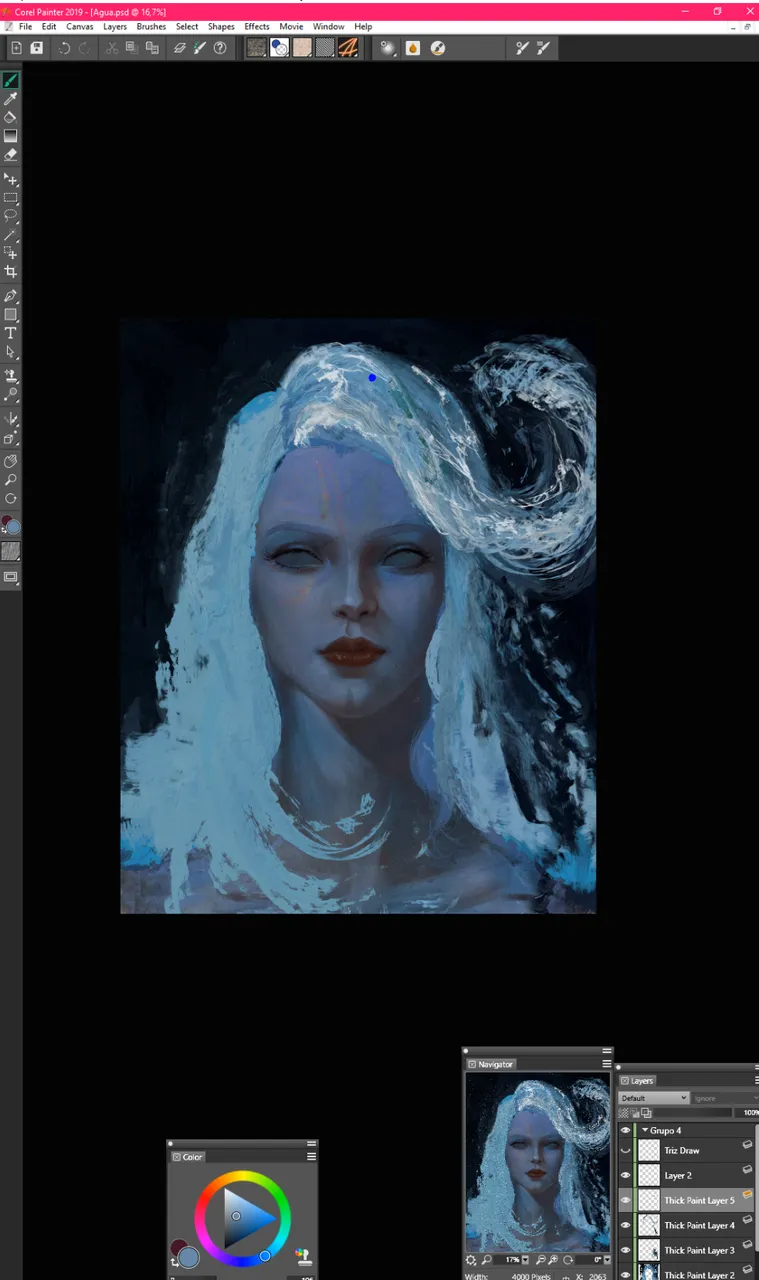This screenshot has width=759, height=1280.
Task: Select the Mirror Painting tool
Action: [11, 419]
